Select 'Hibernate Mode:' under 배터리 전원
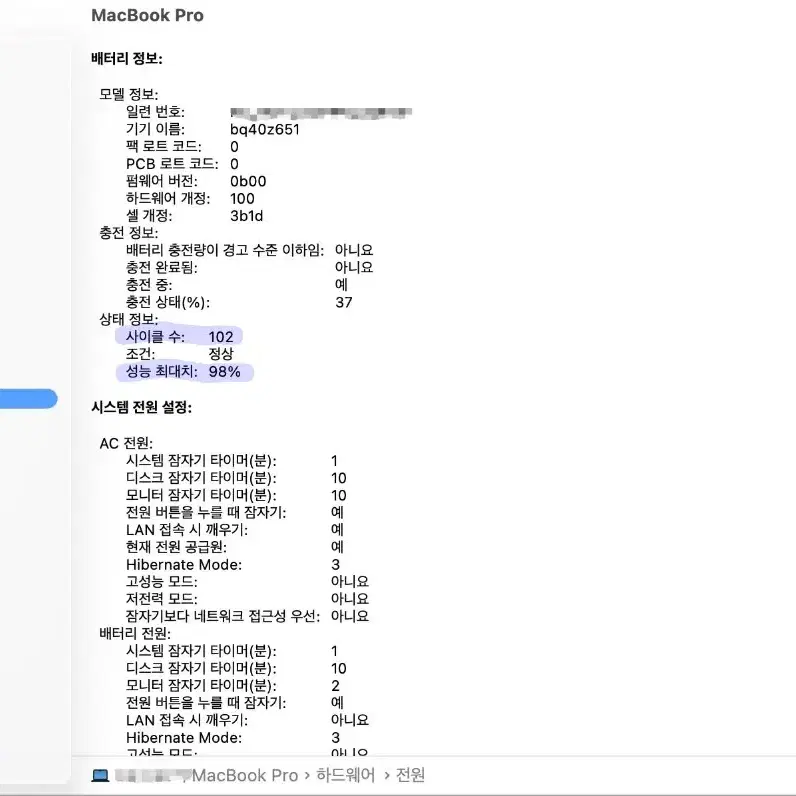The image size is (796, 796). click(x=184, y=738)
